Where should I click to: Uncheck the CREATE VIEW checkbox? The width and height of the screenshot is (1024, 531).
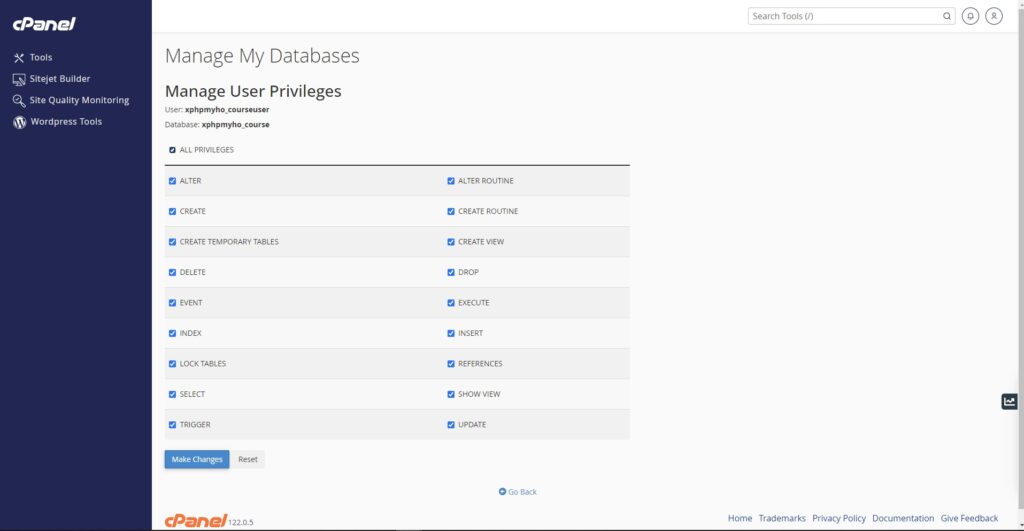click(451, 242)
